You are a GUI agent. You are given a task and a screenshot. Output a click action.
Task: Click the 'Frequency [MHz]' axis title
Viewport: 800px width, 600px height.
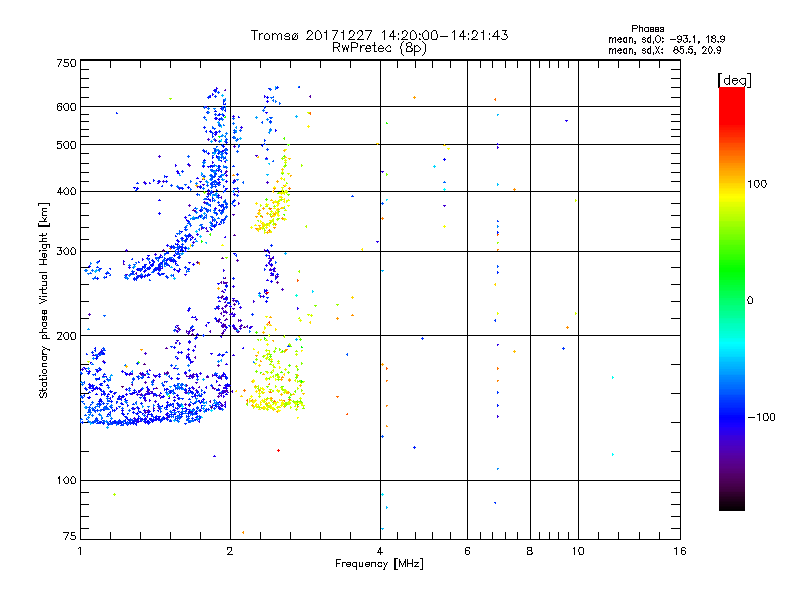coord(379,564)
